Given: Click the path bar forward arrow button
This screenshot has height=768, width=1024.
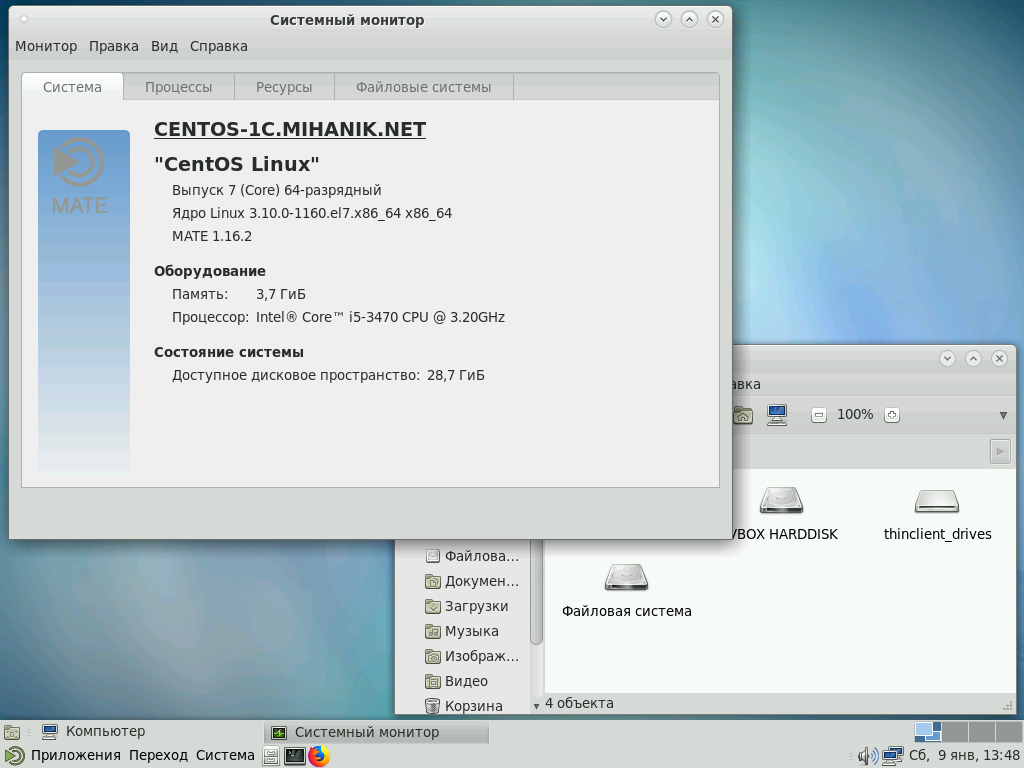Looking at the screenshot, I should pyautogui.click(x=1000, y=451).
